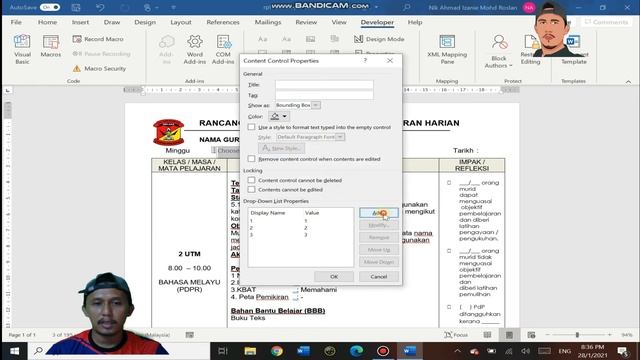Open the Comments pane
640x360 pixels.
(x=607, y=22)
